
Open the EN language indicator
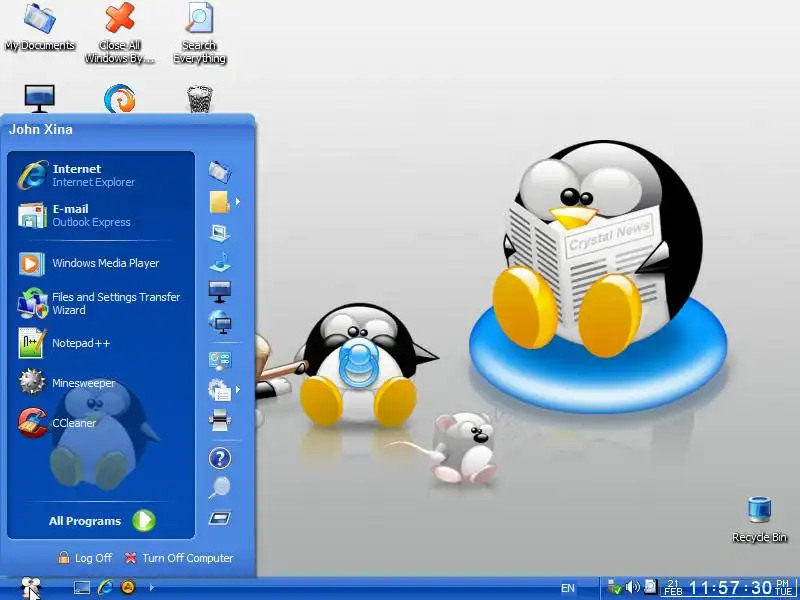pyautogui.click(x=568, y=588)
